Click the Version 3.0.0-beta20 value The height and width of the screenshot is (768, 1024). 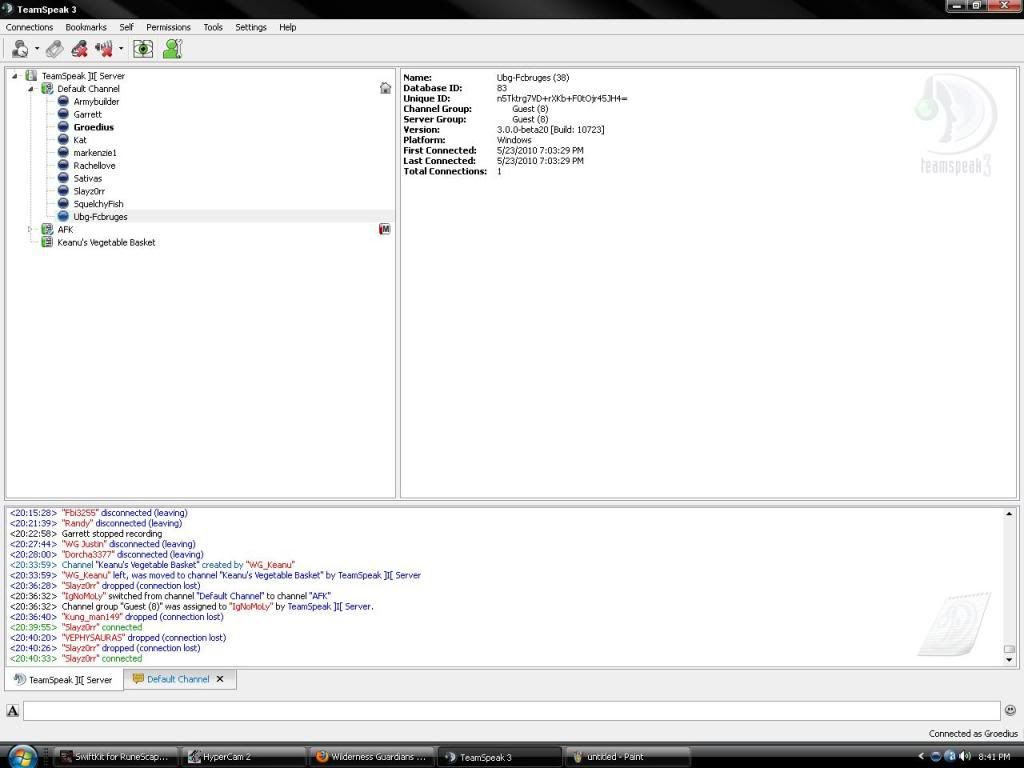[x=550, y=130]
